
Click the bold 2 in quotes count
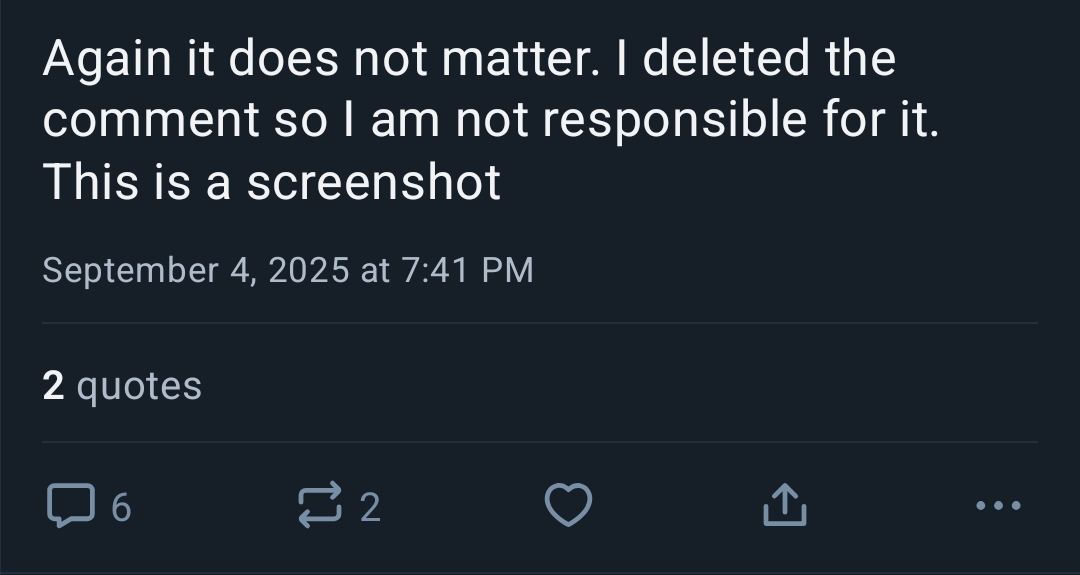tap(53, 386)
